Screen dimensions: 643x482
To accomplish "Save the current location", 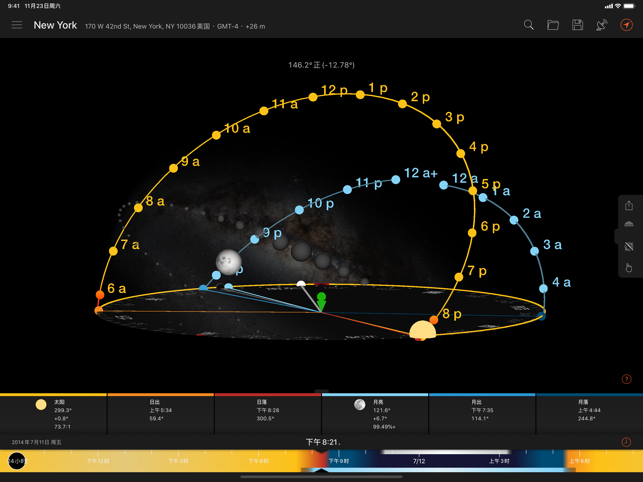I will [577, 25].
